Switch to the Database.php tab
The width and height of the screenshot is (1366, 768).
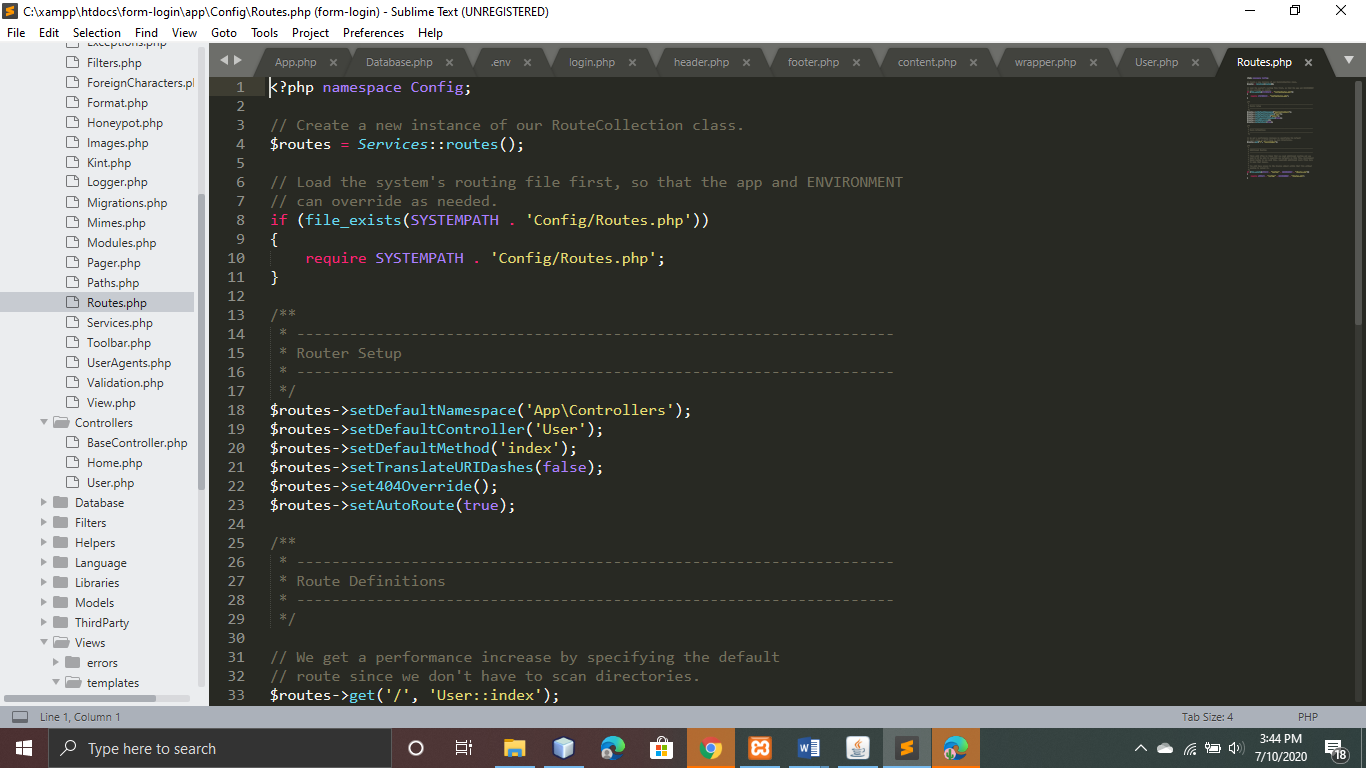(399, 62)
